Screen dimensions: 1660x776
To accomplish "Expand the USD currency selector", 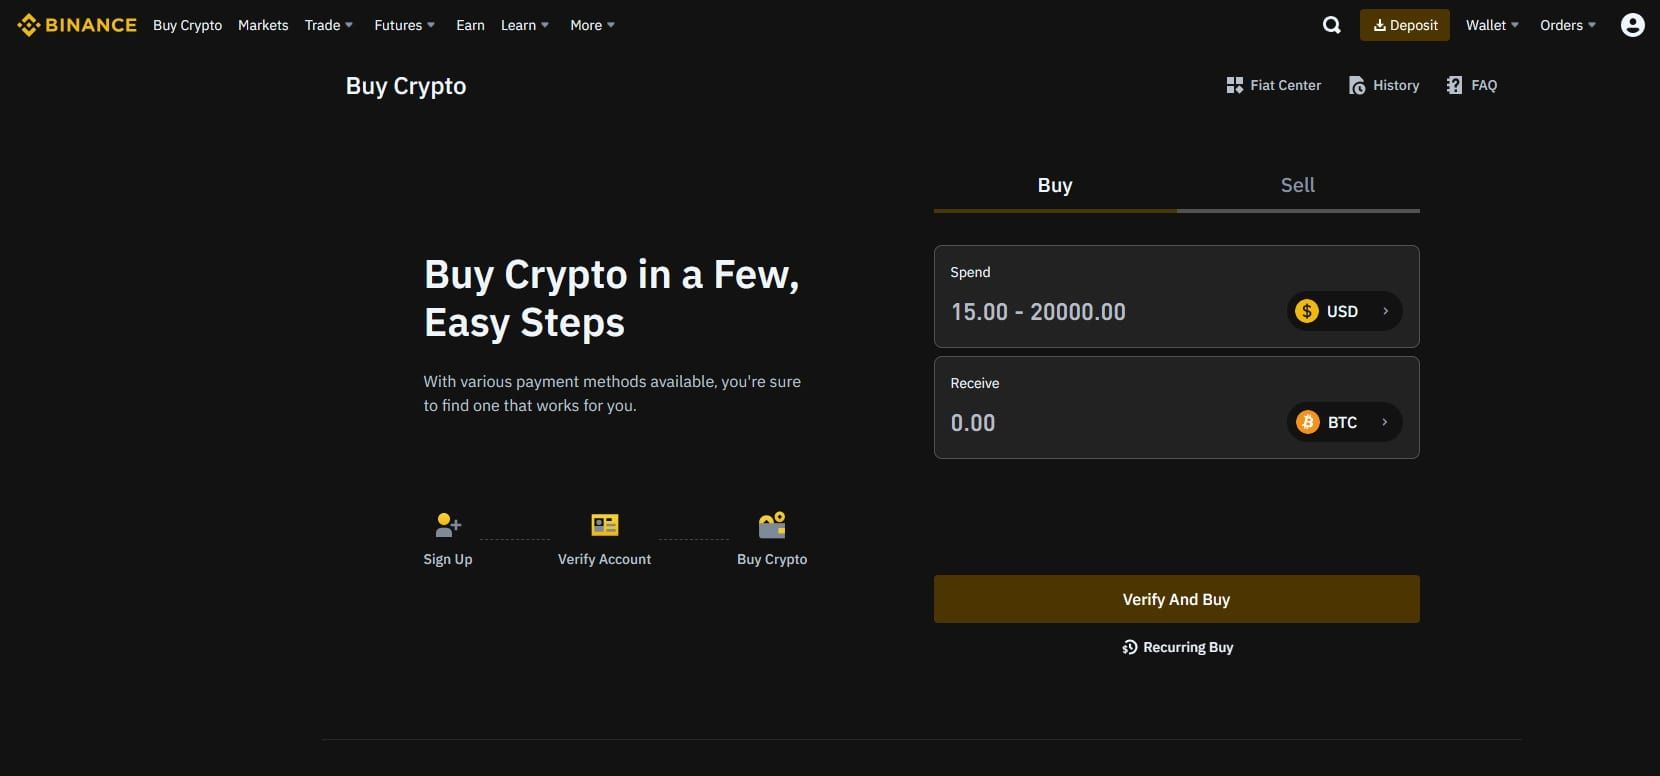I will pyautogui.click(x=1344, y=311).
